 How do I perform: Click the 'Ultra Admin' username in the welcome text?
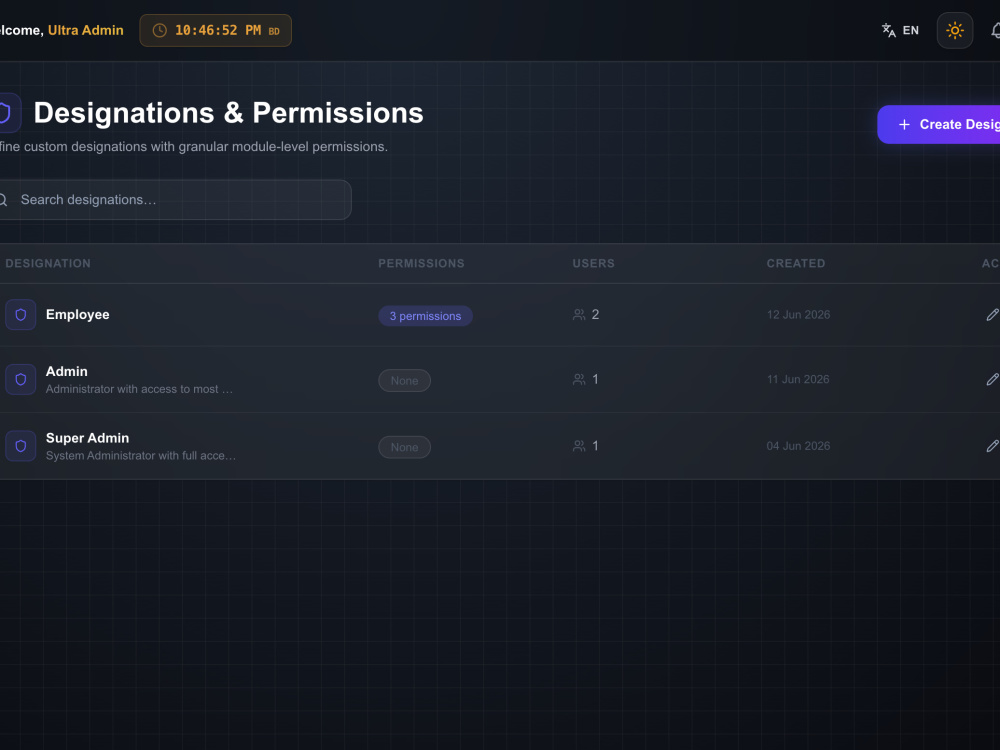85,30
